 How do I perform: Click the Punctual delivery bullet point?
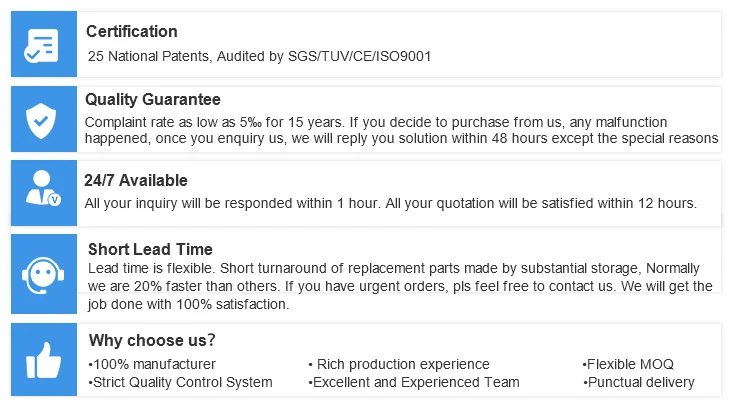(638, 382)
